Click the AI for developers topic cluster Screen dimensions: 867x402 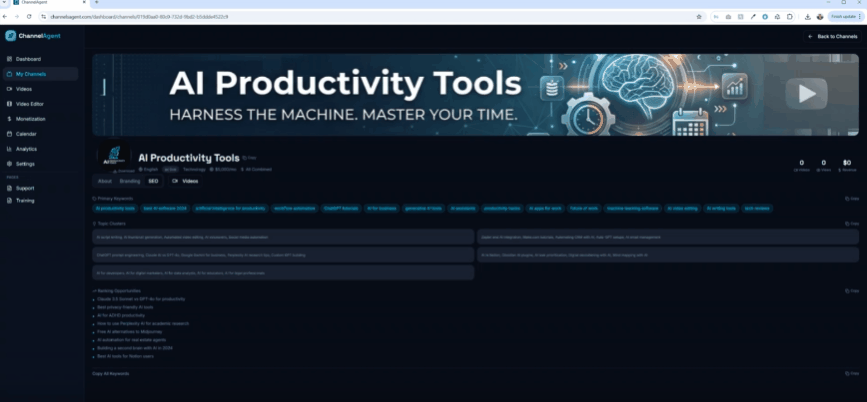[283, 273]
